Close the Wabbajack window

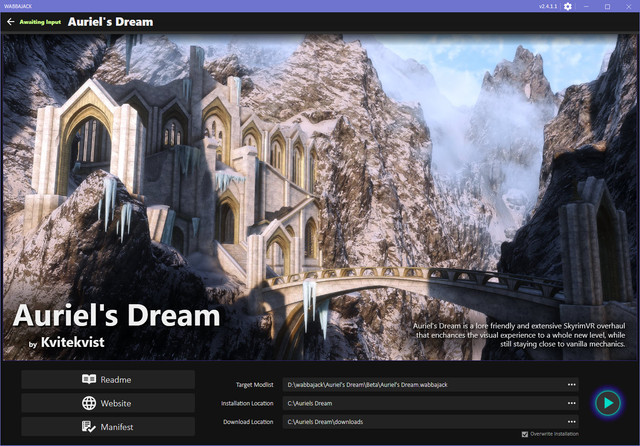(x=629, y=7)
